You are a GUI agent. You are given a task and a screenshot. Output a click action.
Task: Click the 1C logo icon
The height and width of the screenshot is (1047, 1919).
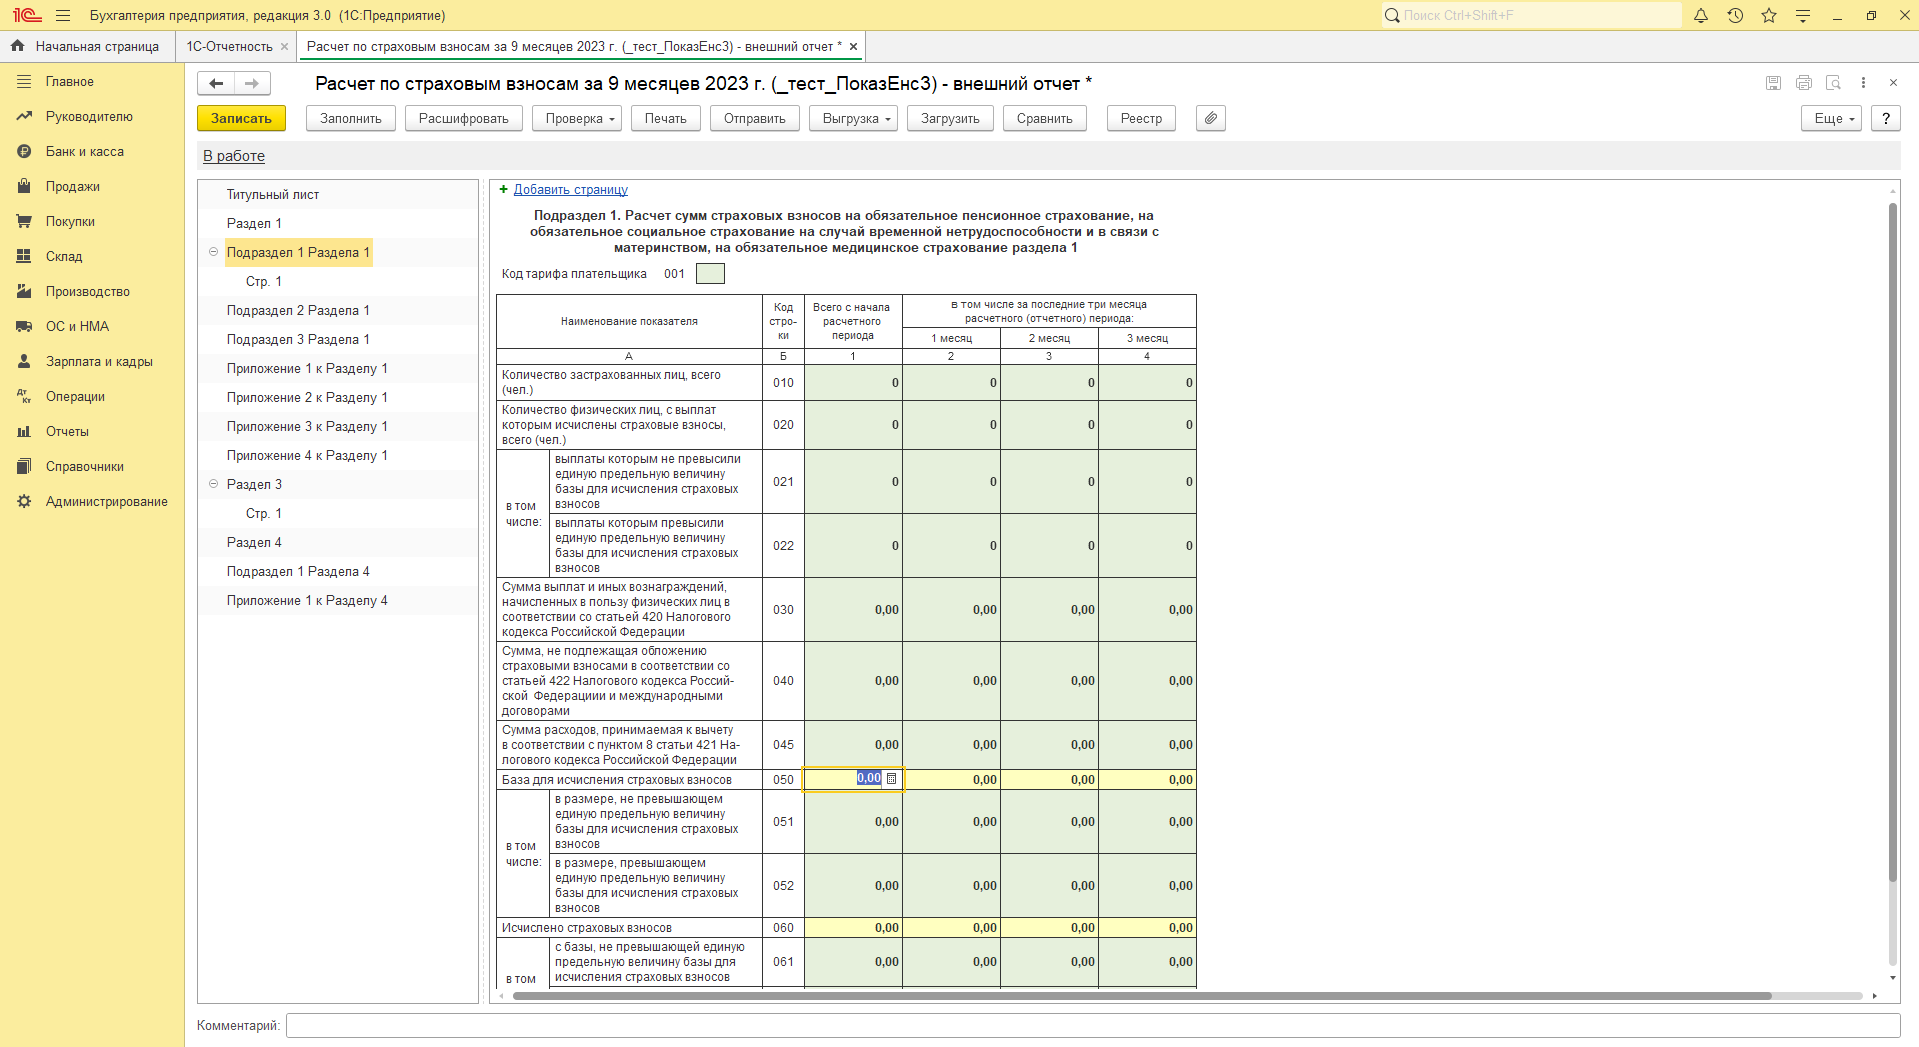pyautogui.click(x=27, y=15)
